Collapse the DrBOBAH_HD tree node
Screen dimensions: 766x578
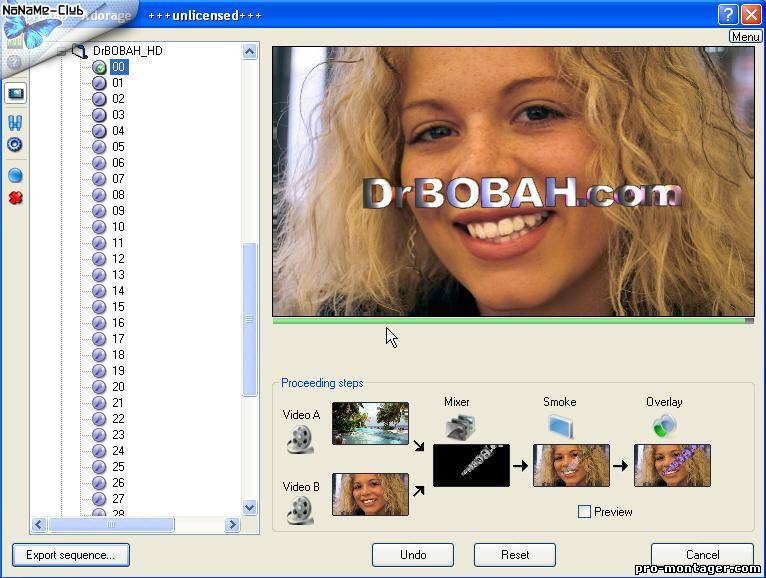pos(62,51)
